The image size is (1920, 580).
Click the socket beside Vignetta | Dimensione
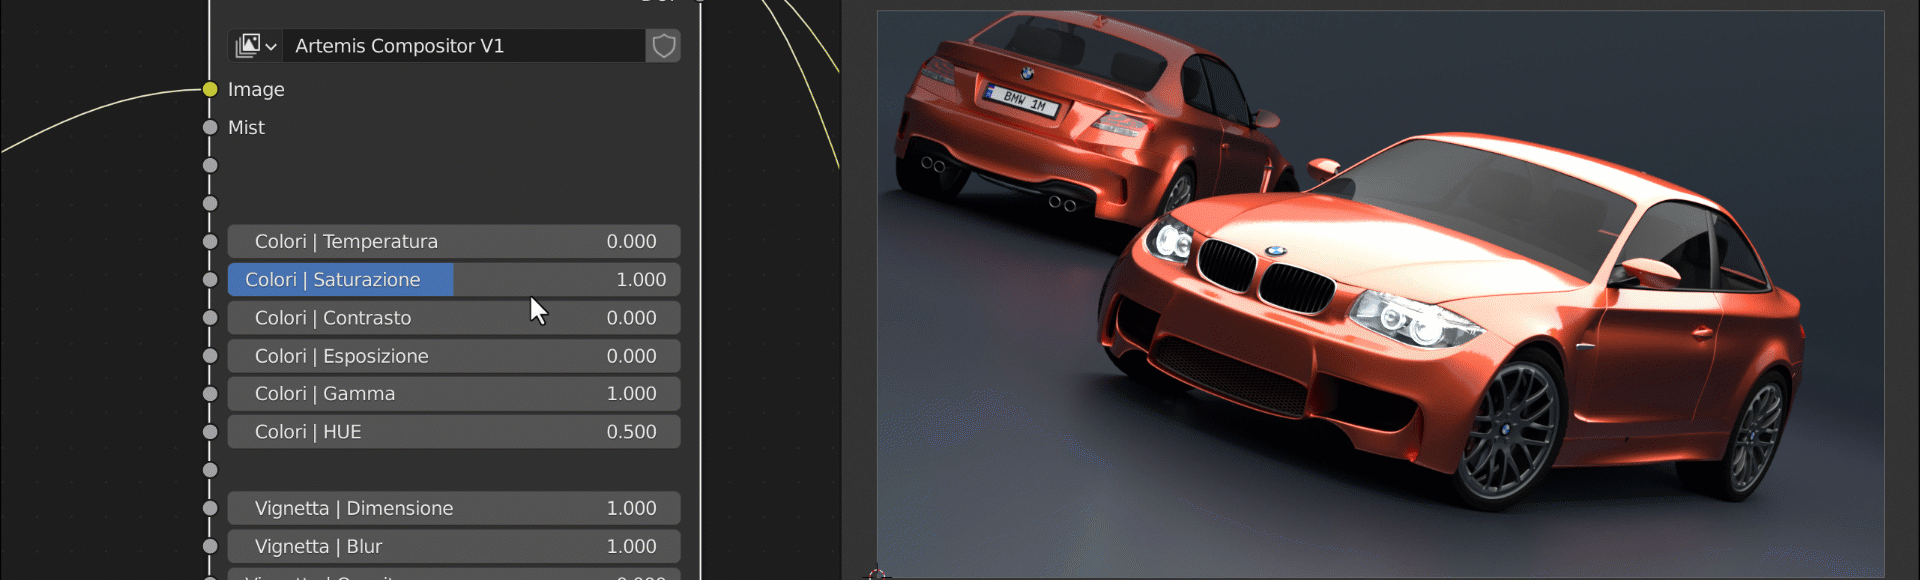coord(210,508)
